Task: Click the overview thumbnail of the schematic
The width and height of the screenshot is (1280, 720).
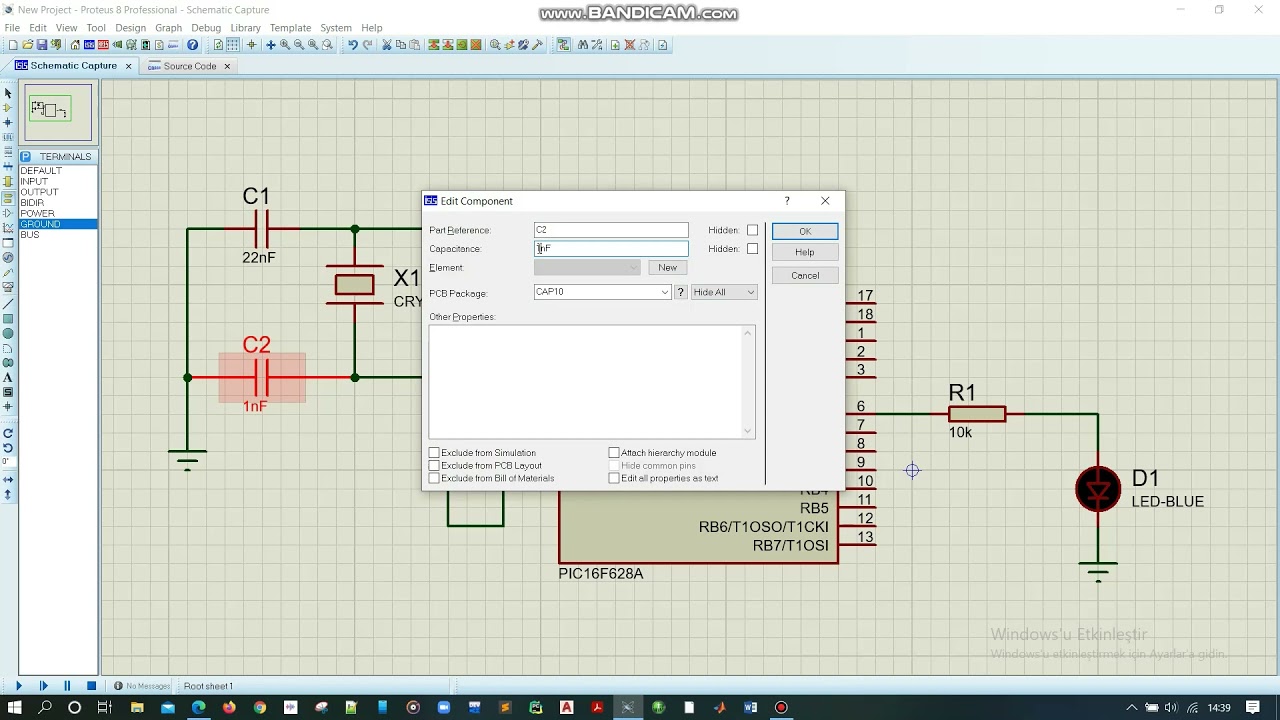Action: pyautogui.click(x=59, y=113)
